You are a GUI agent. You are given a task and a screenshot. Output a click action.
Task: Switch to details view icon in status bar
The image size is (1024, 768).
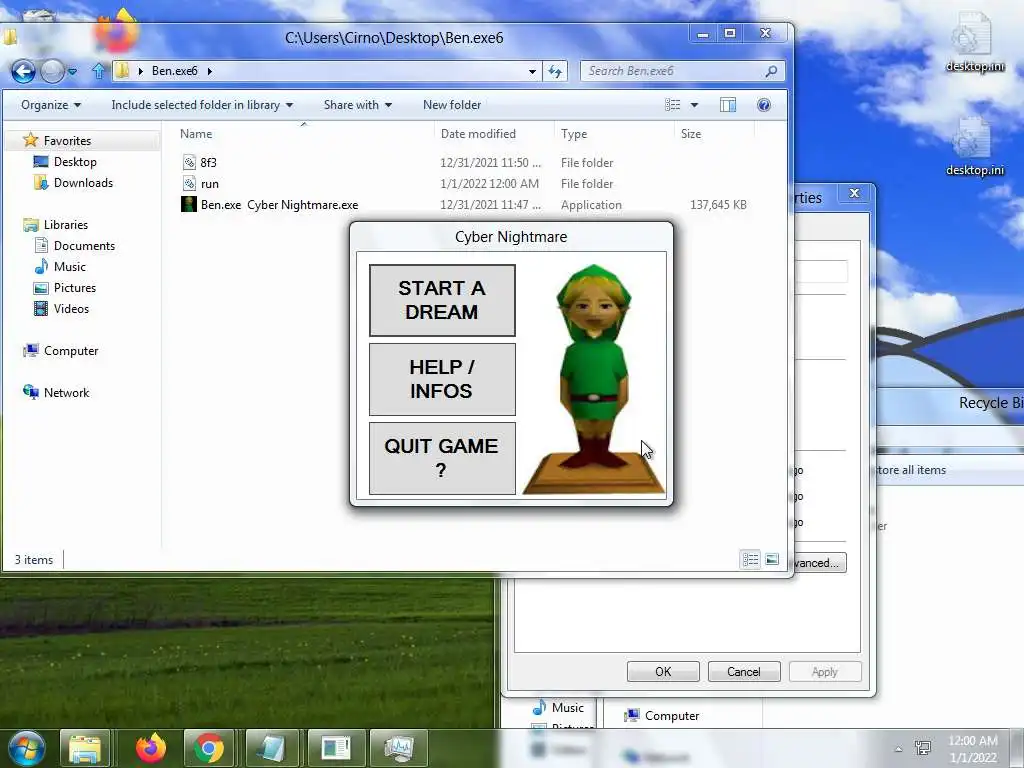pos(750,560)
